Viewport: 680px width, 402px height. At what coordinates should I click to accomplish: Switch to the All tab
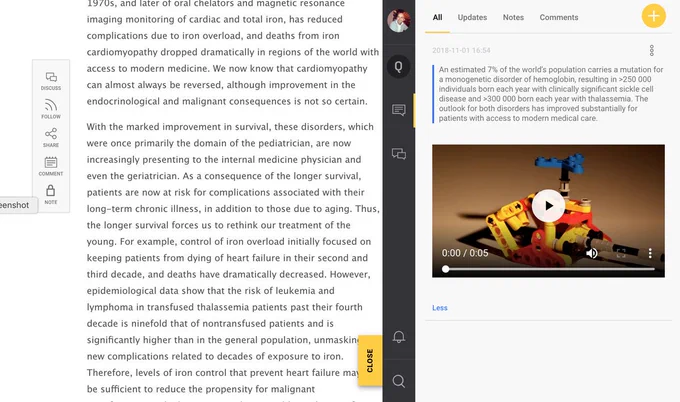(437, 17)
